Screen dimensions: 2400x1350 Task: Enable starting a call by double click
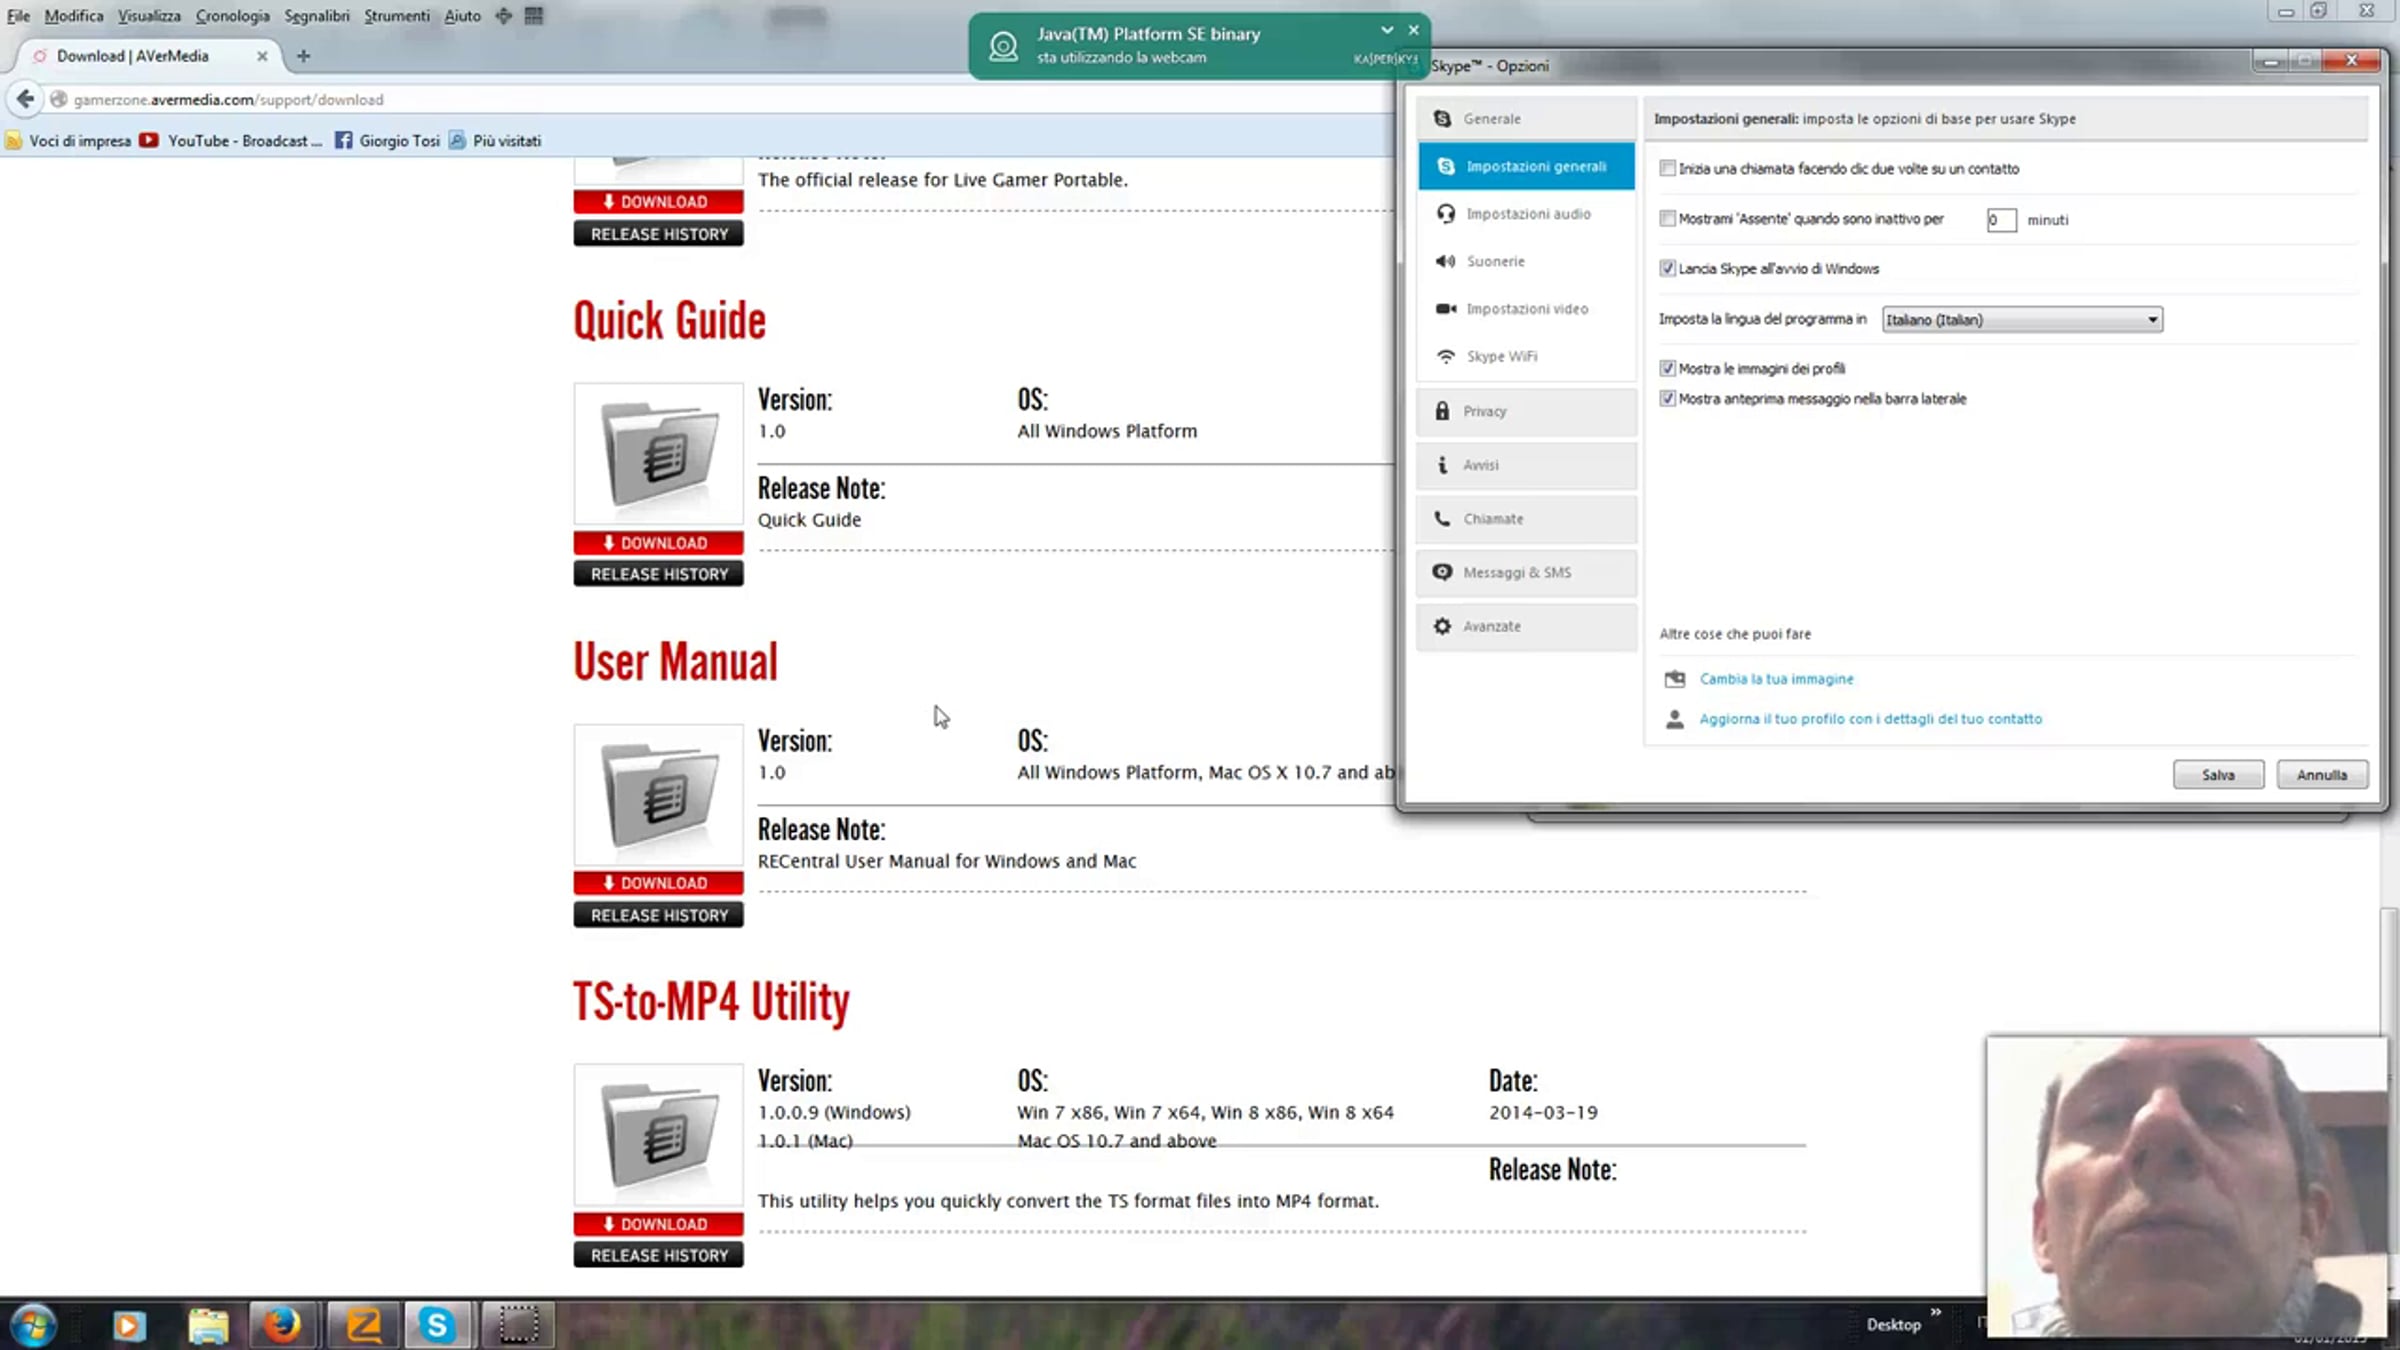(x=1667, y=168)
